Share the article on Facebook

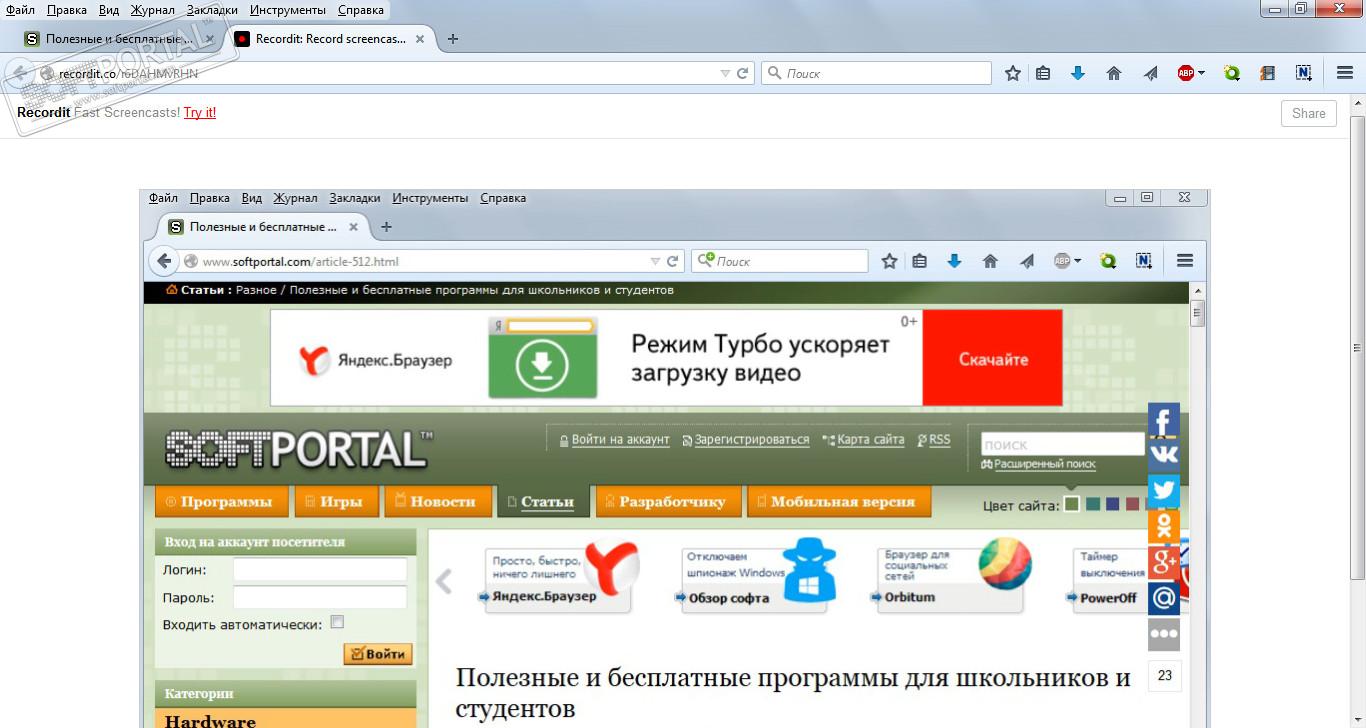click(1164, 420)
